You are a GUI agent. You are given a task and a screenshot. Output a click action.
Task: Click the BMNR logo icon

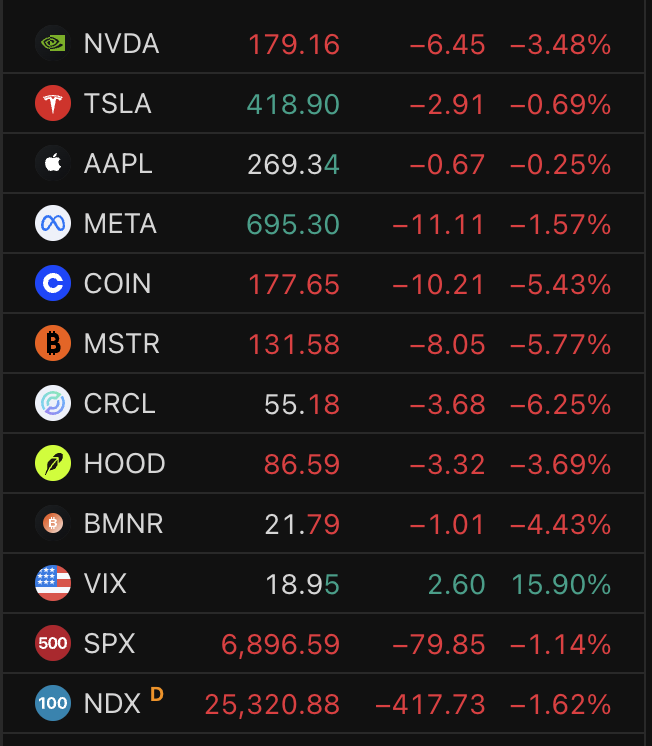click(52, 523)
